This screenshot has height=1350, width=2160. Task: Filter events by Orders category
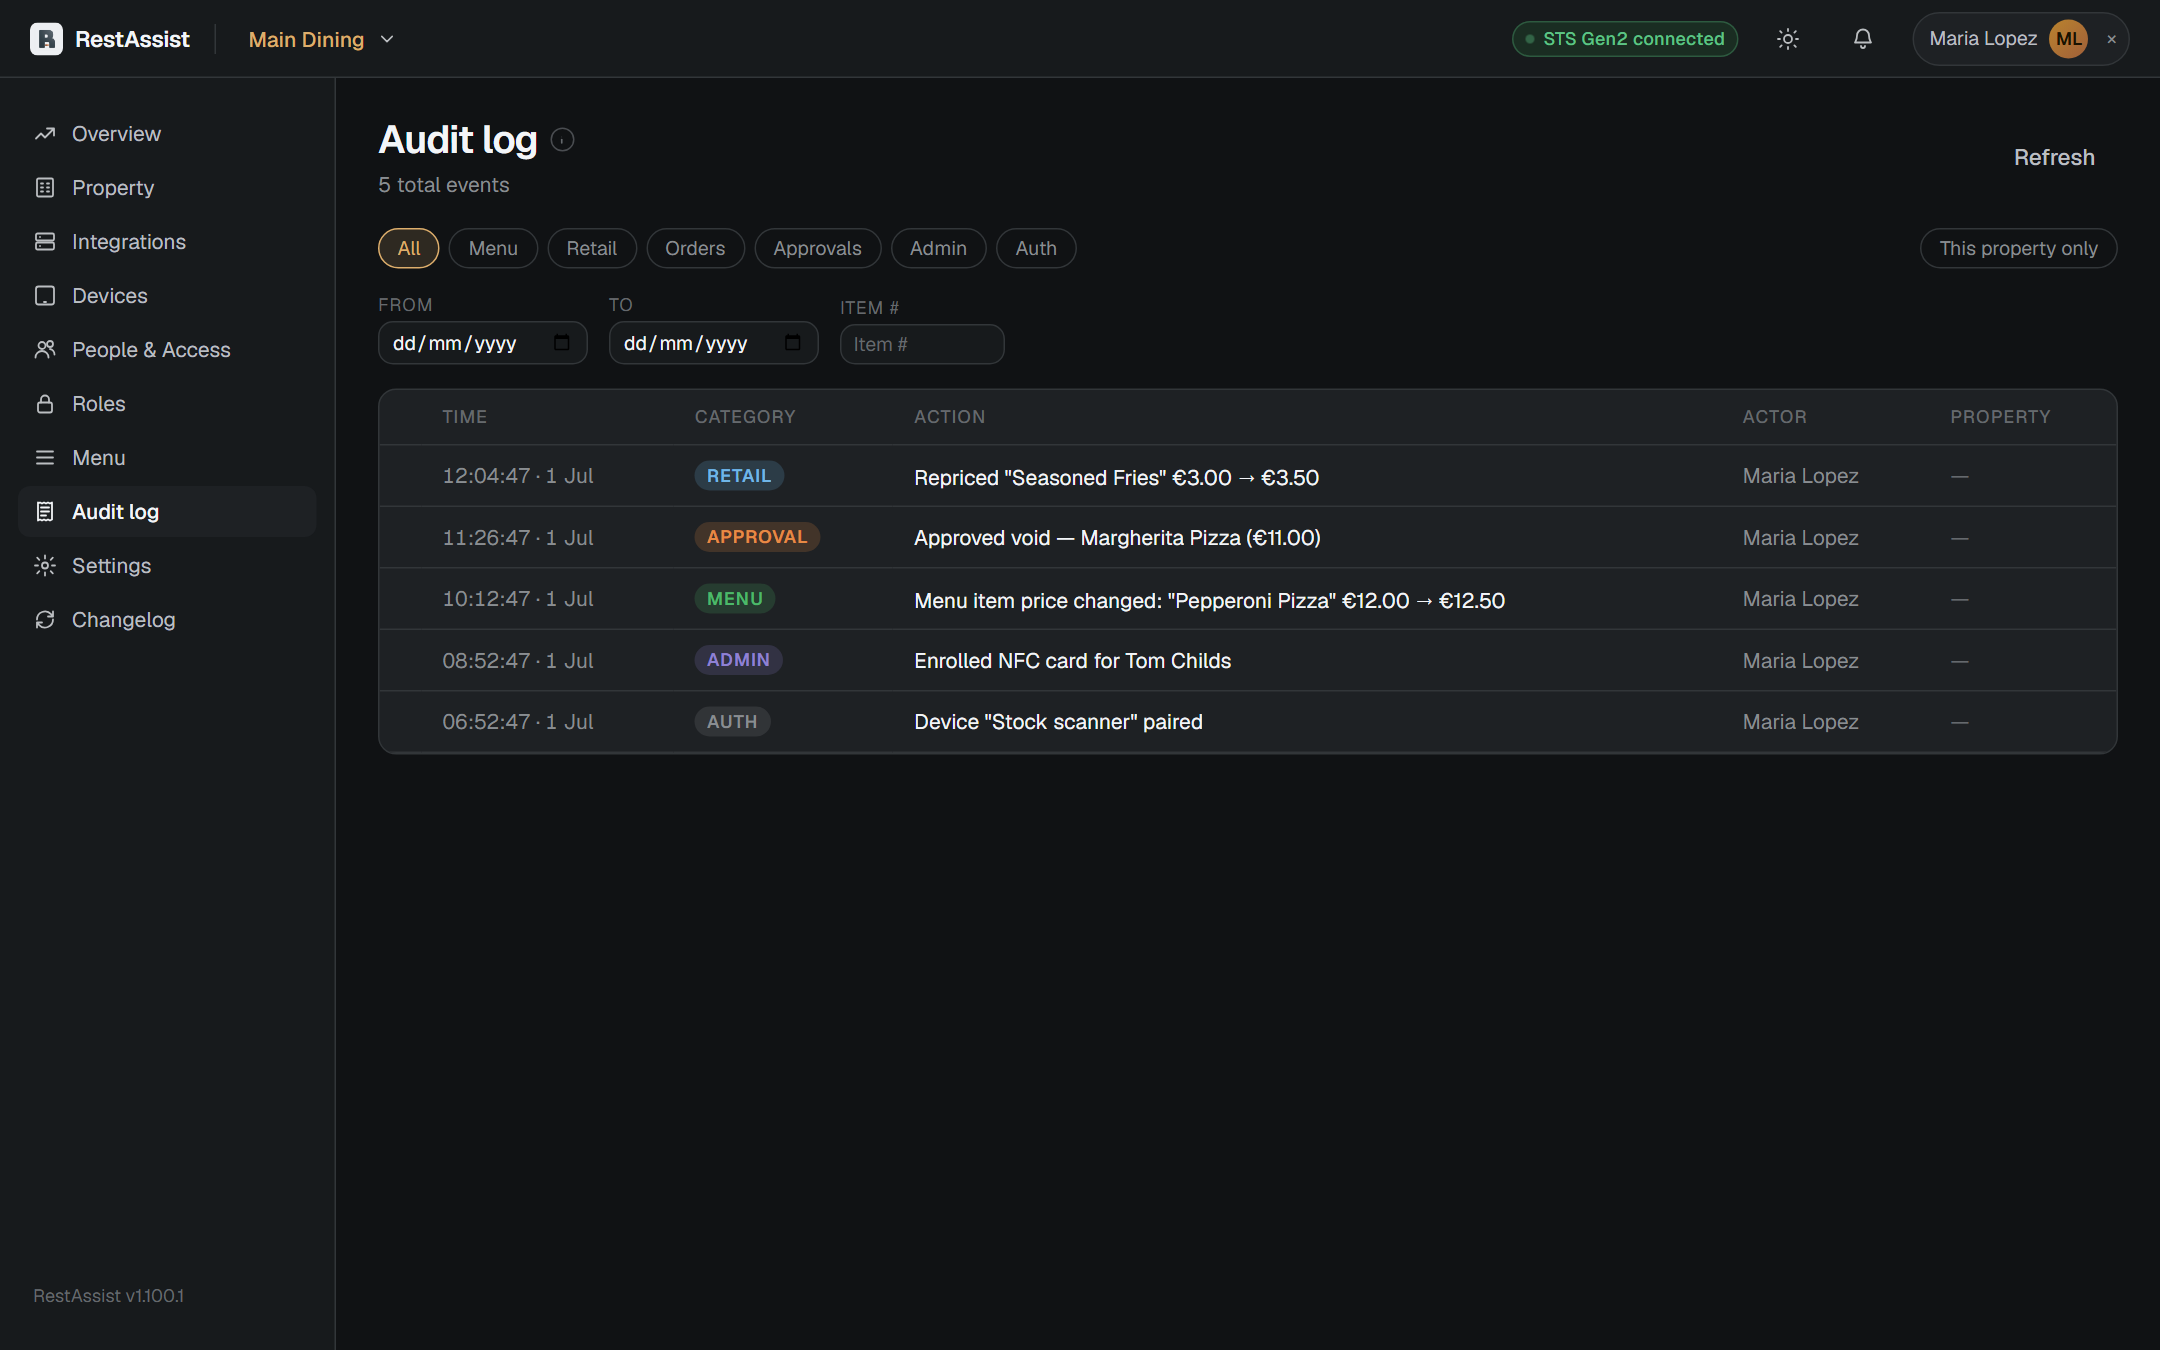point(695,248)
